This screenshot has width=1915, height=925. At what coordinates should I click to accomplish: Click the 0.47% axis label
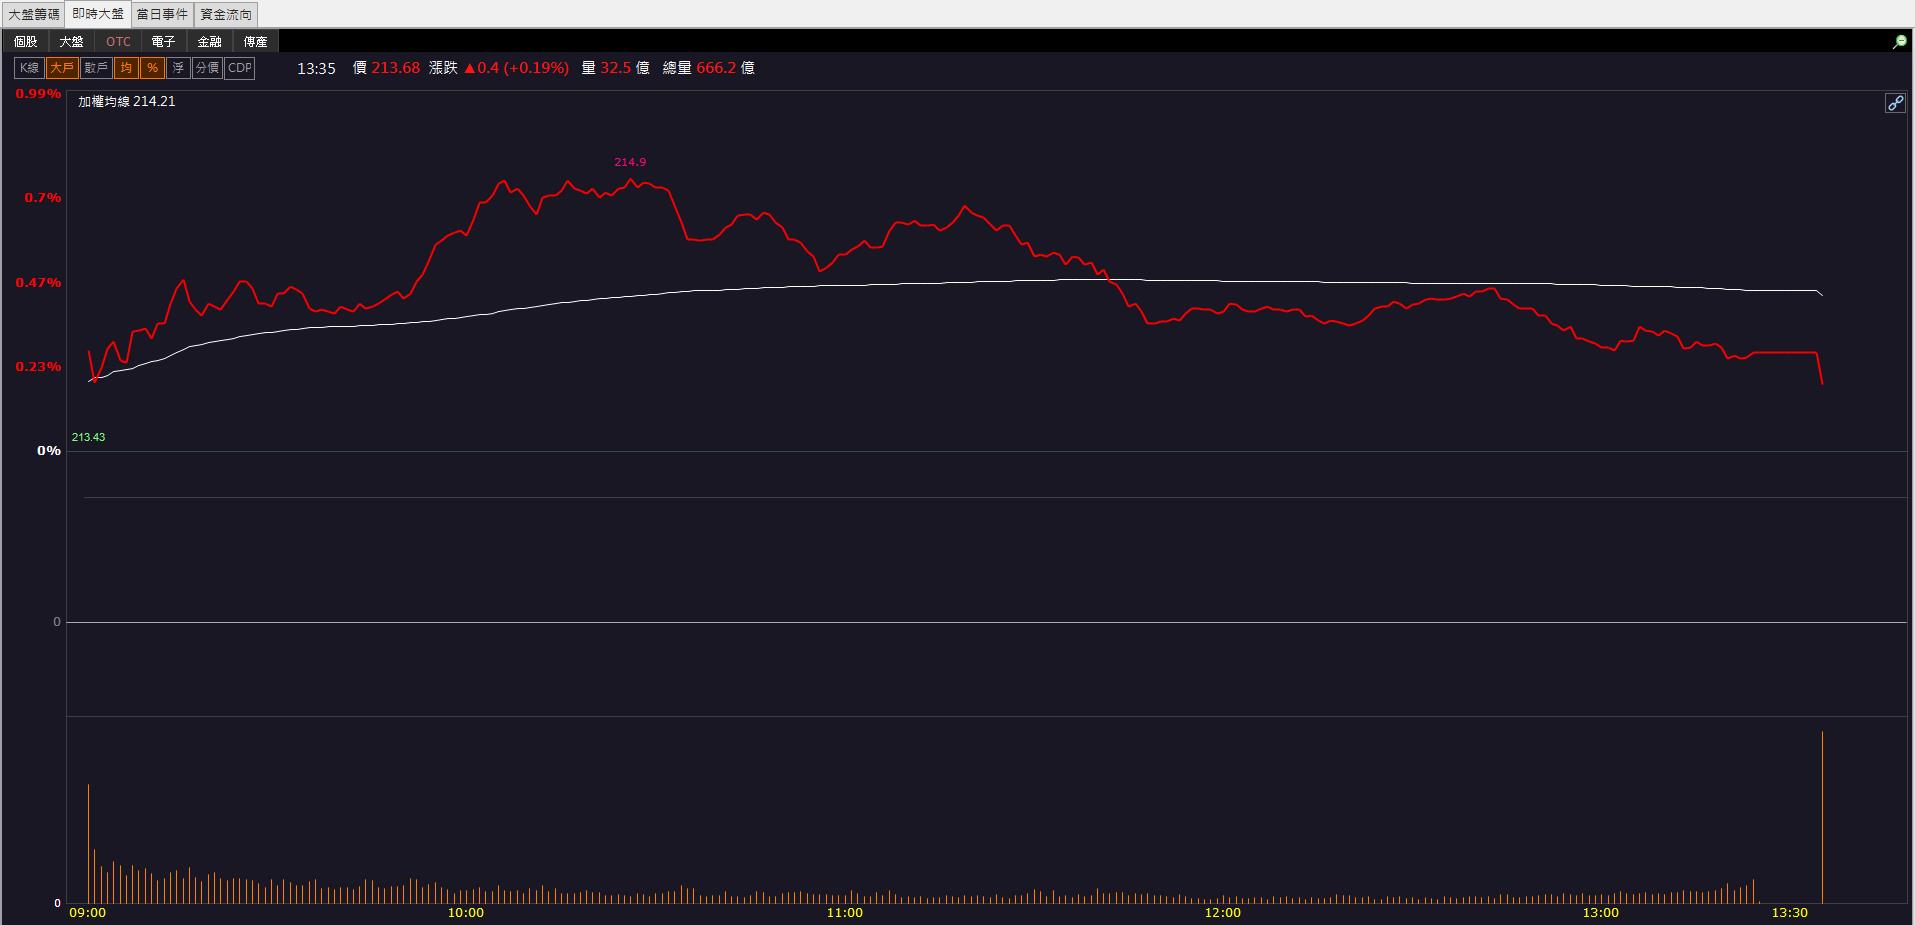tap(38, 283)
